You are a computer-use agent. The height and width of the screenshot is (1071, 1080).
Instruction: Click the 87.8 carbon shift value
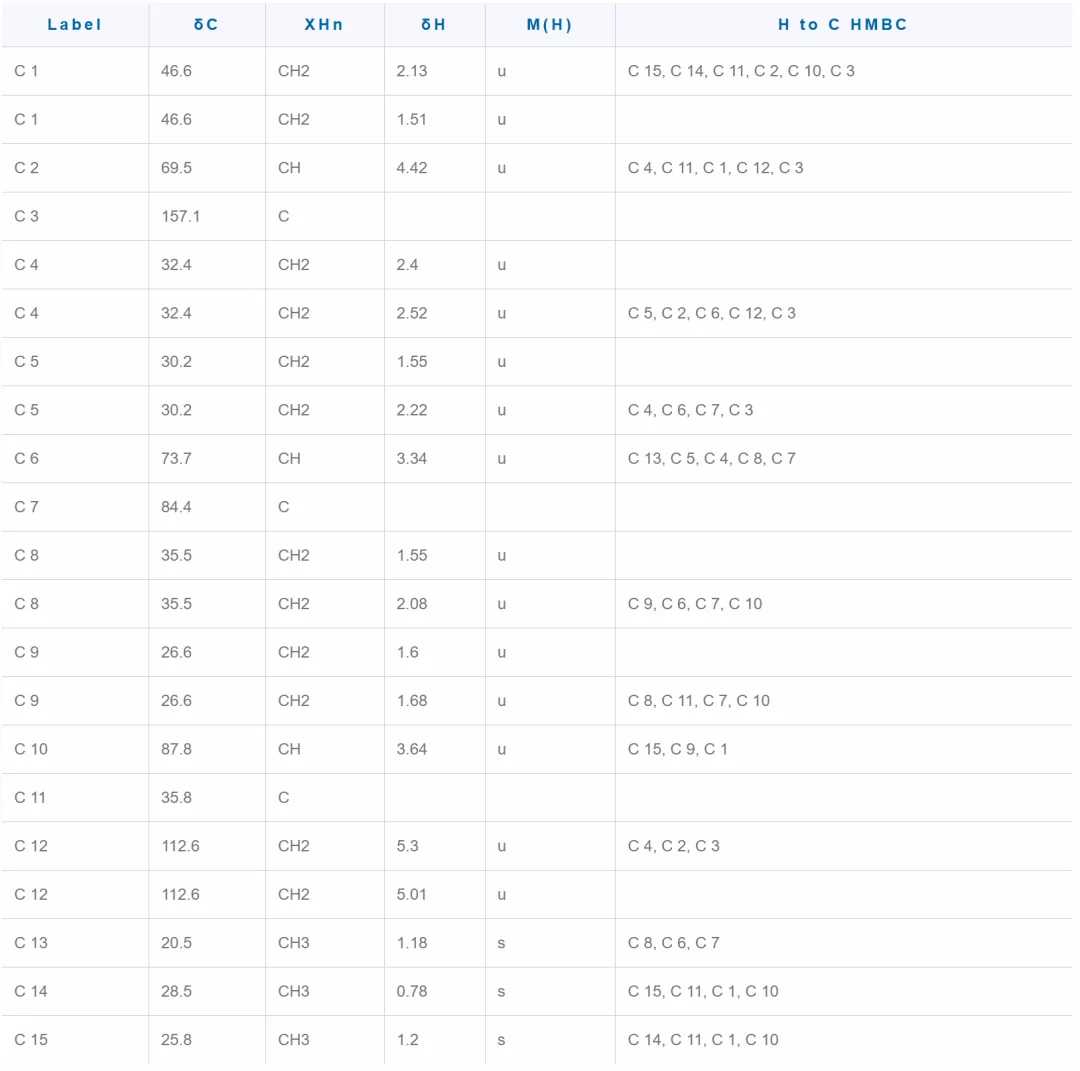(x=176, y=749)
